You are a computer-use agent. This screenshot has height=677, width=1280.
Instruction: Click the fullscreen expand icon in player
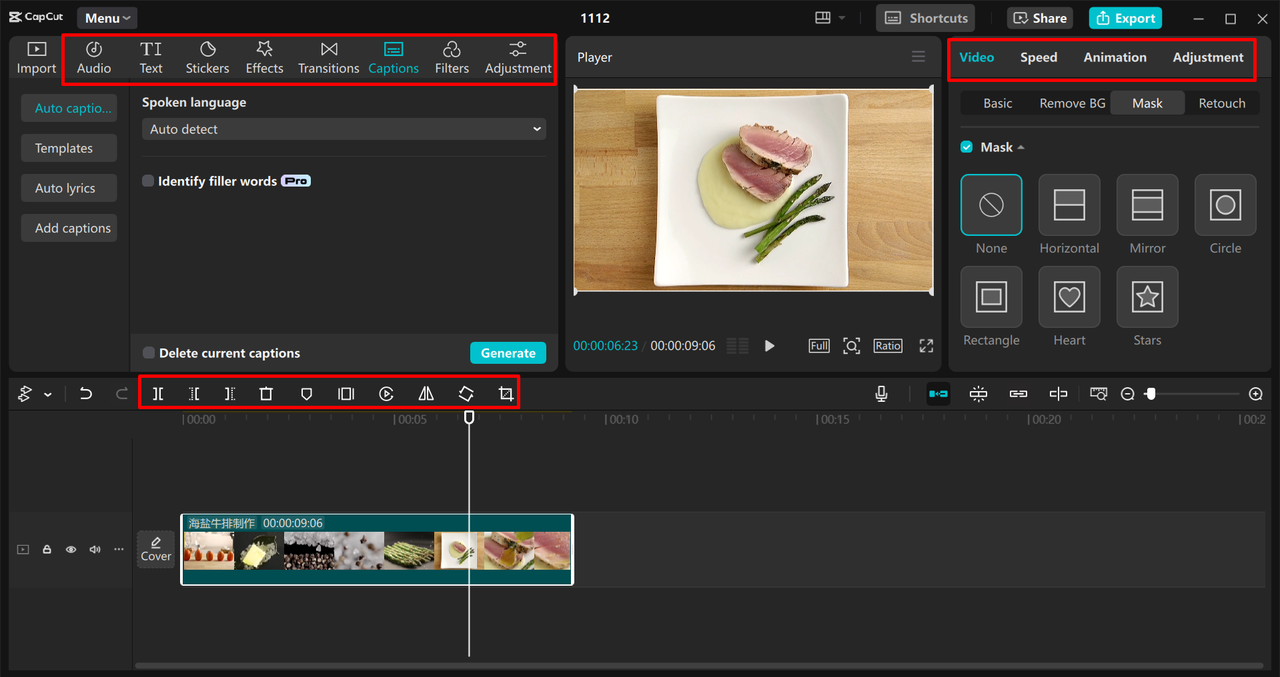coord(926,345)
